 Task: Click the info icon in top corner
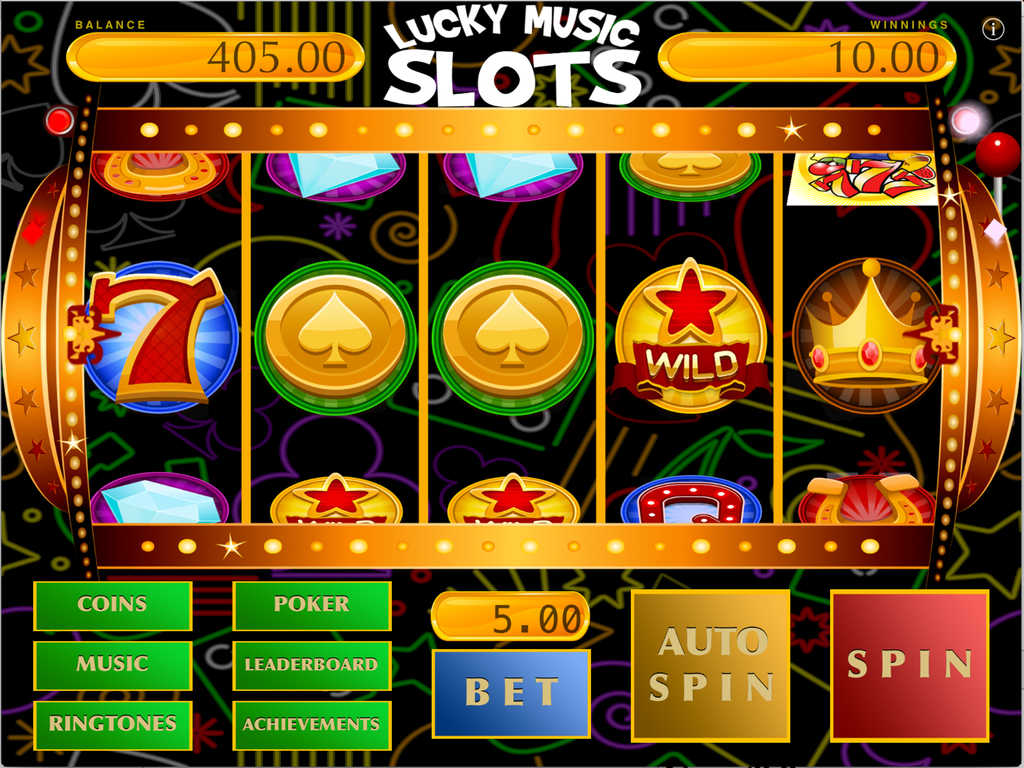[x=993, y=29]
